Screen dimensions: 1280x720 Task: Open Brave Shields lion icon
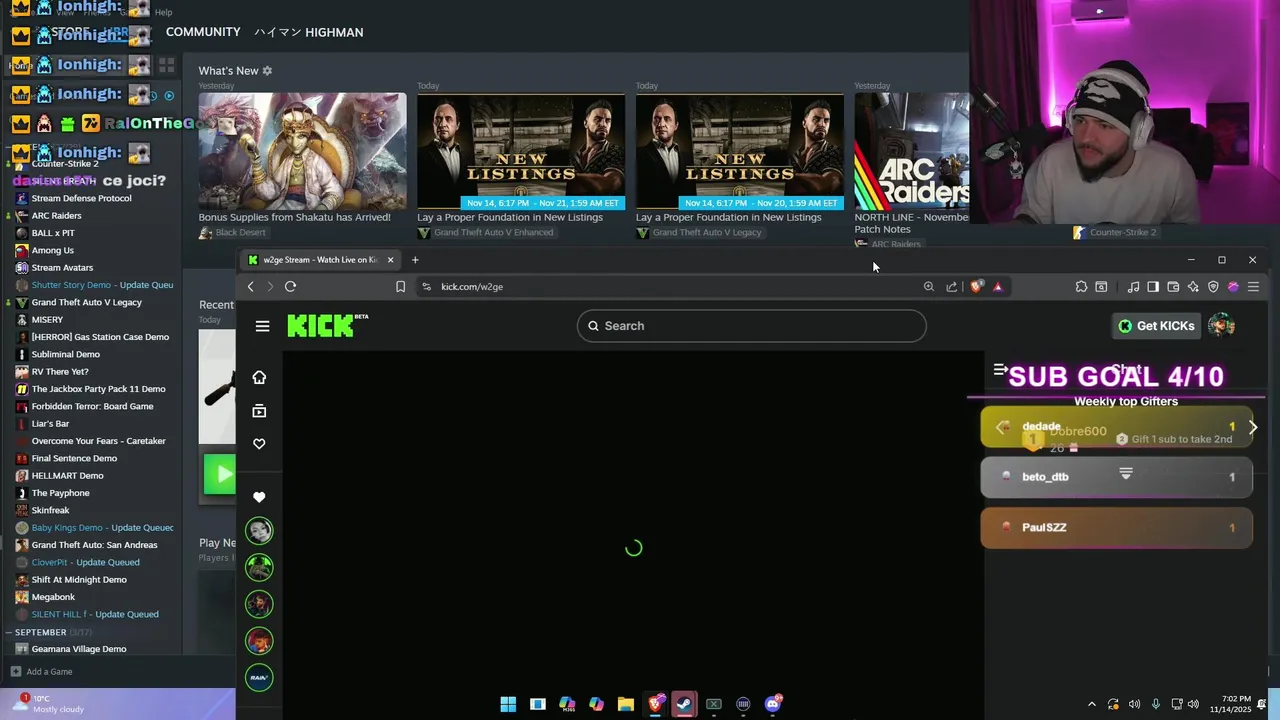pos(977,287)
